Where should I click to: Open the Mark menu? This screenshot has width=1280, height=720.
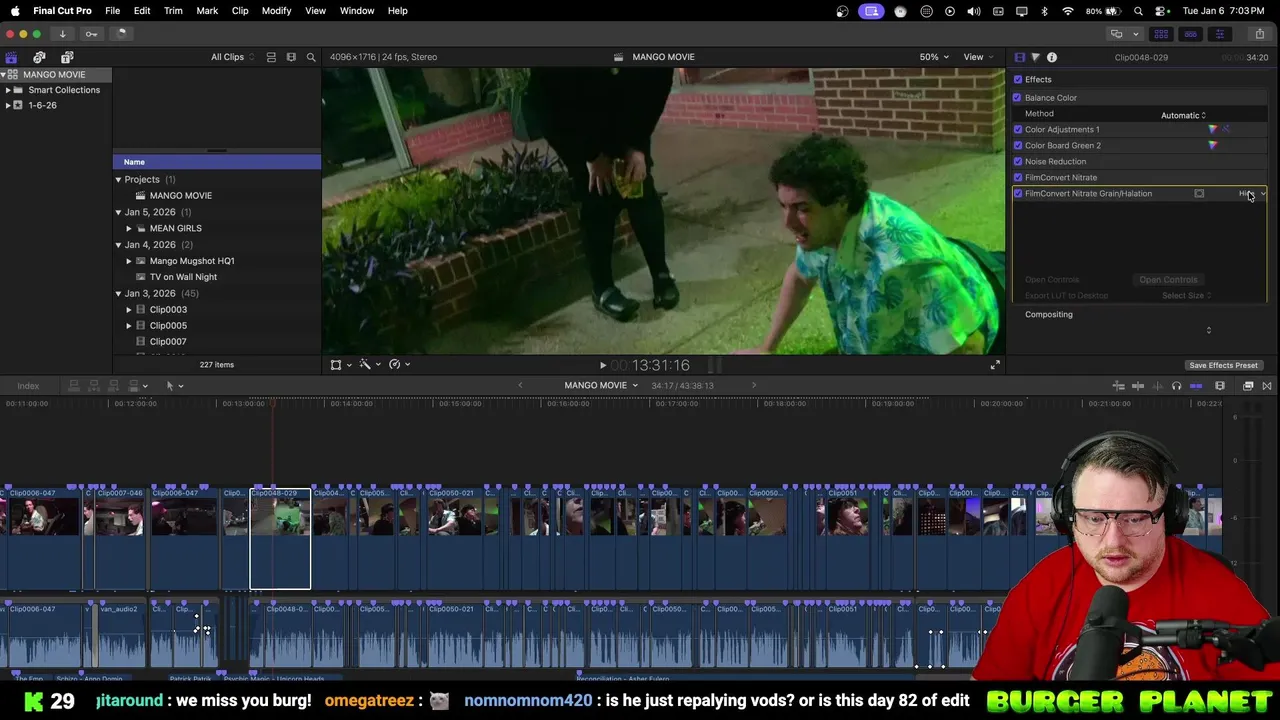coord(207,11)
